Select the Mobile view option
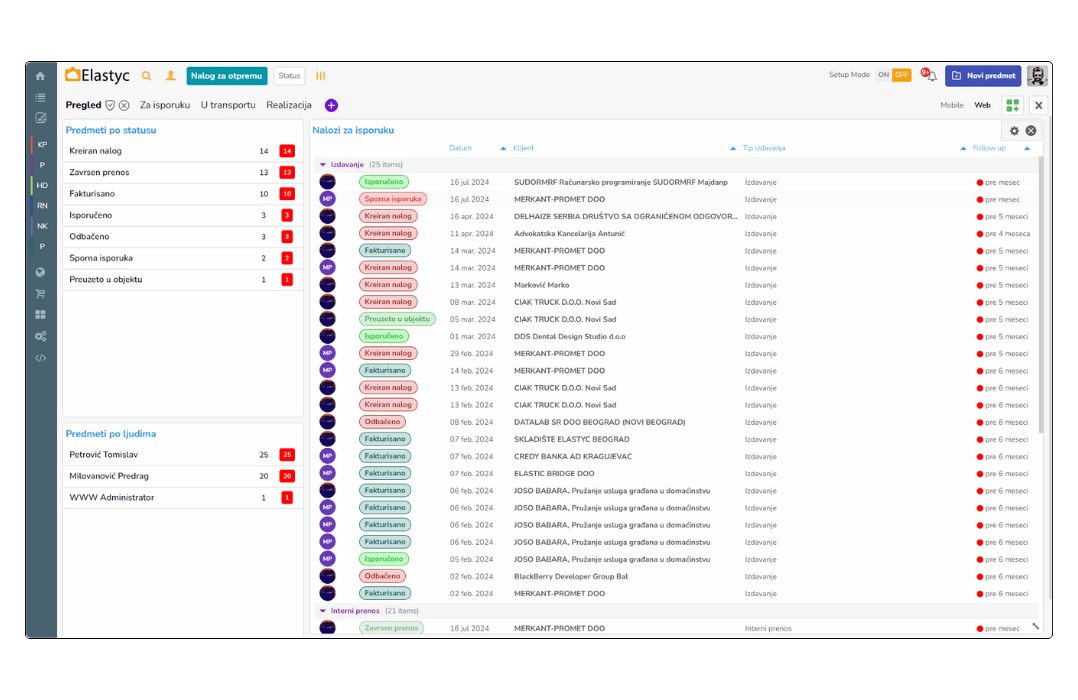The width and height of the screenshot is (1078, 700). (x=952, y=105)
